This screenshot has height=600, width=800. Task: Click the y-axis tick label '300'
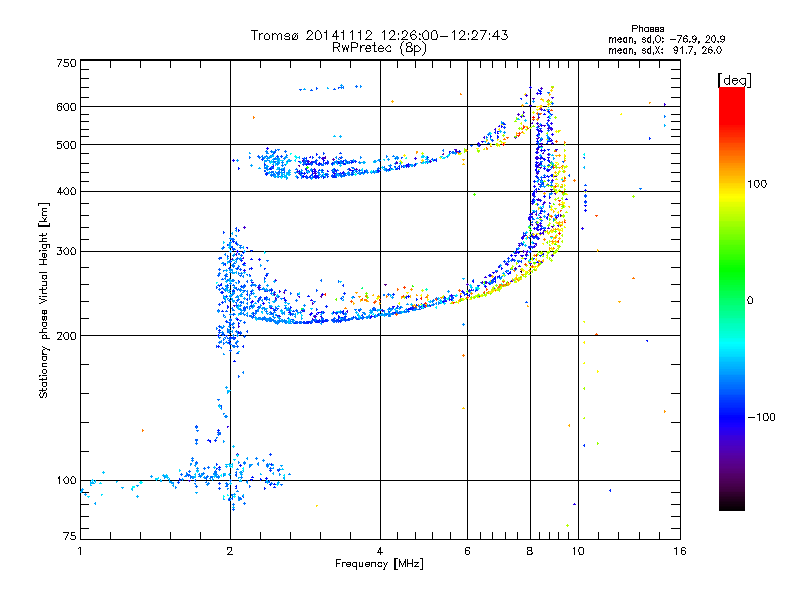pos(66,252)
